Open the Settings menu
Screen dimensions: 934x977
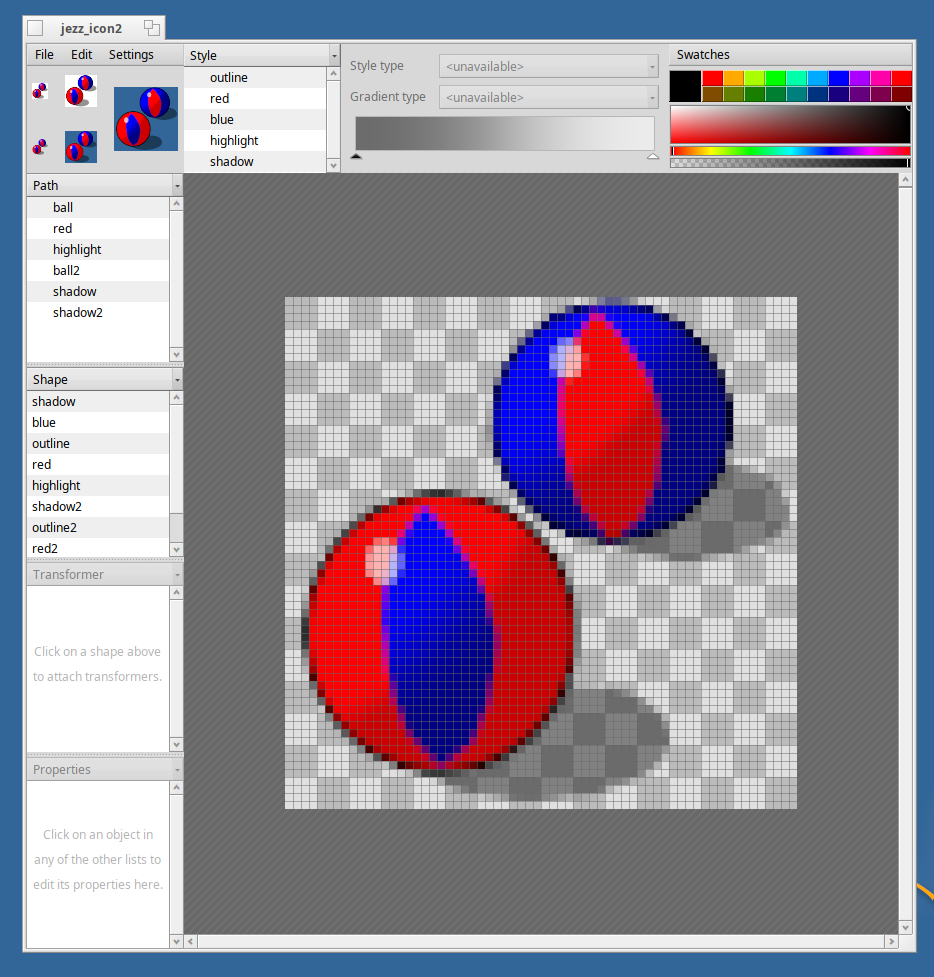131,54
